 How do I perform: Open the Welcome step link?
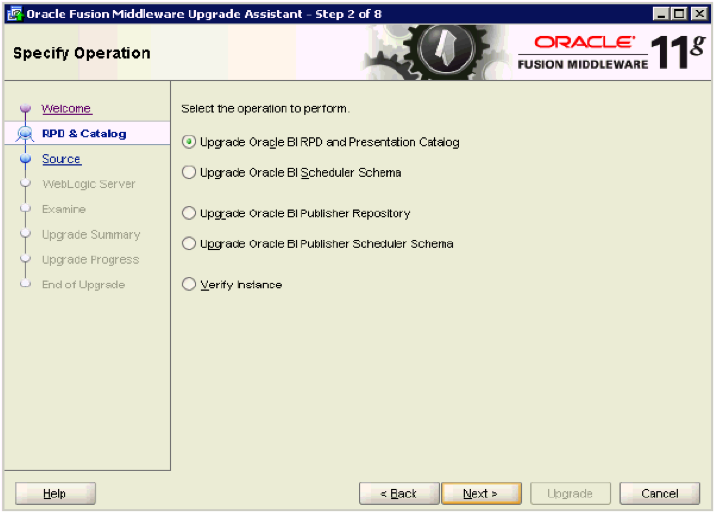[x=66, y=109]
